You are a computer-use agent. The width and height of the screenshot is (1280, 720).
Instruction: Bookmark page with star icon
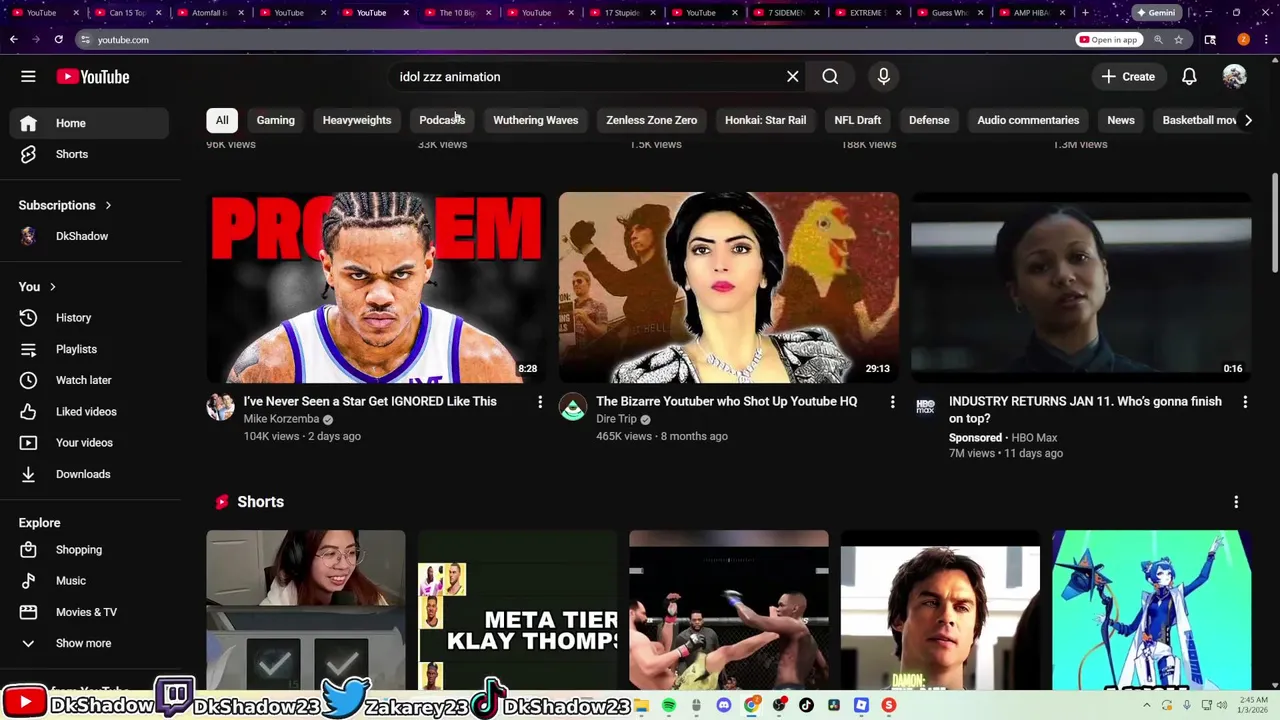point(1179,40)
